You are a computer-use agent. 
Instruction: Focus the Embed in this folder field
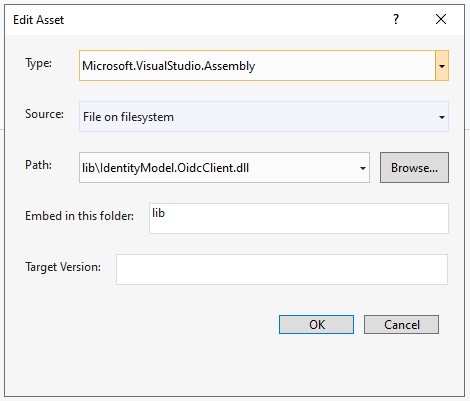(x=299, y=218)
